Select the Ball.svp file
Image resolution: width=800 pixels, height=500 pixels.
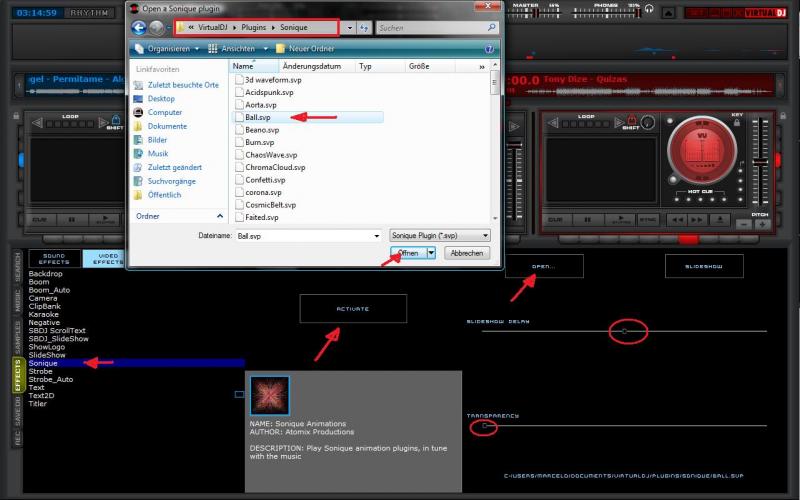pos(307,117)
